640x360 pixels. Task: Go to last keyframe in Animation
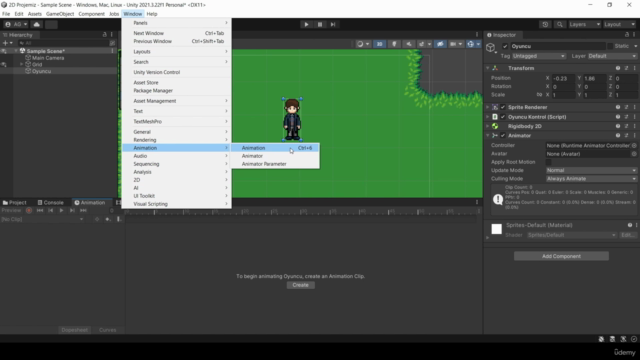83,211
